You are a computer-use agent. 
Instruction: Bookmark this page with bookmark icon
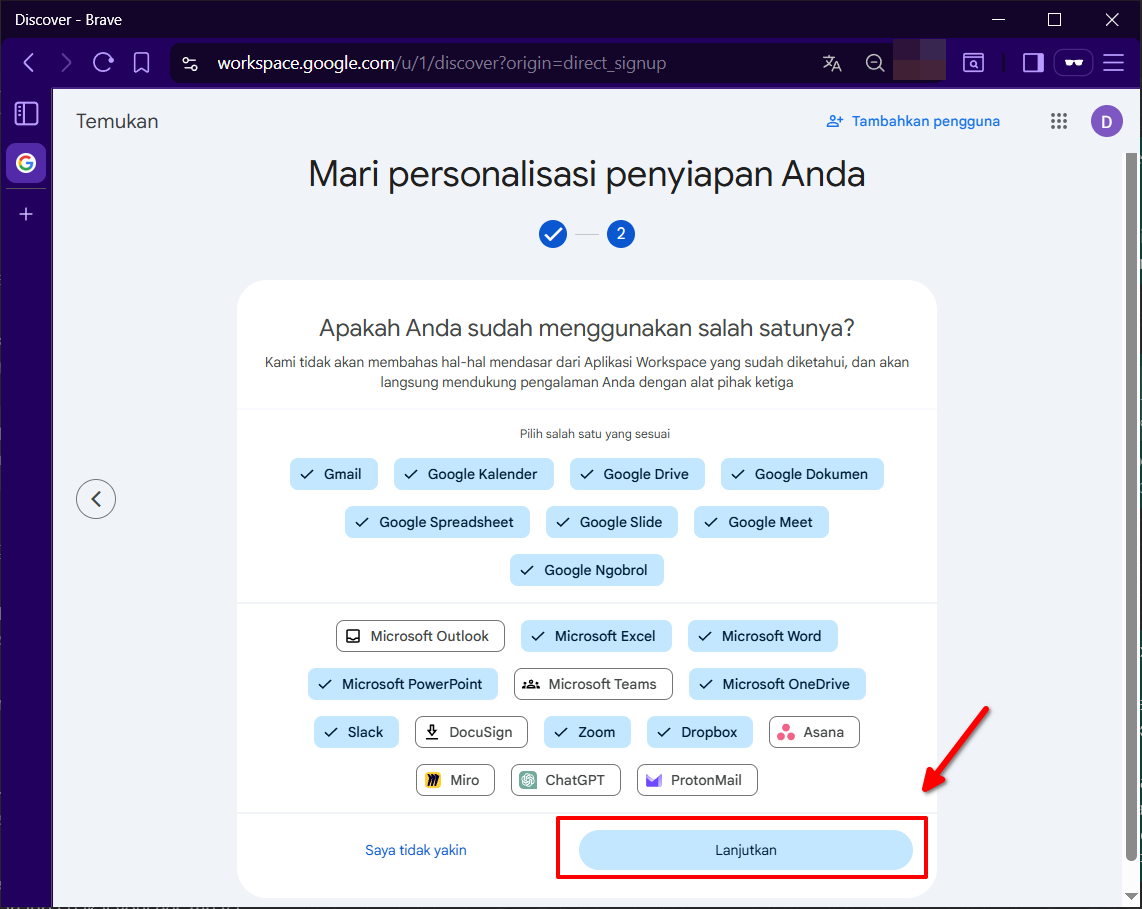coord(141,63)
